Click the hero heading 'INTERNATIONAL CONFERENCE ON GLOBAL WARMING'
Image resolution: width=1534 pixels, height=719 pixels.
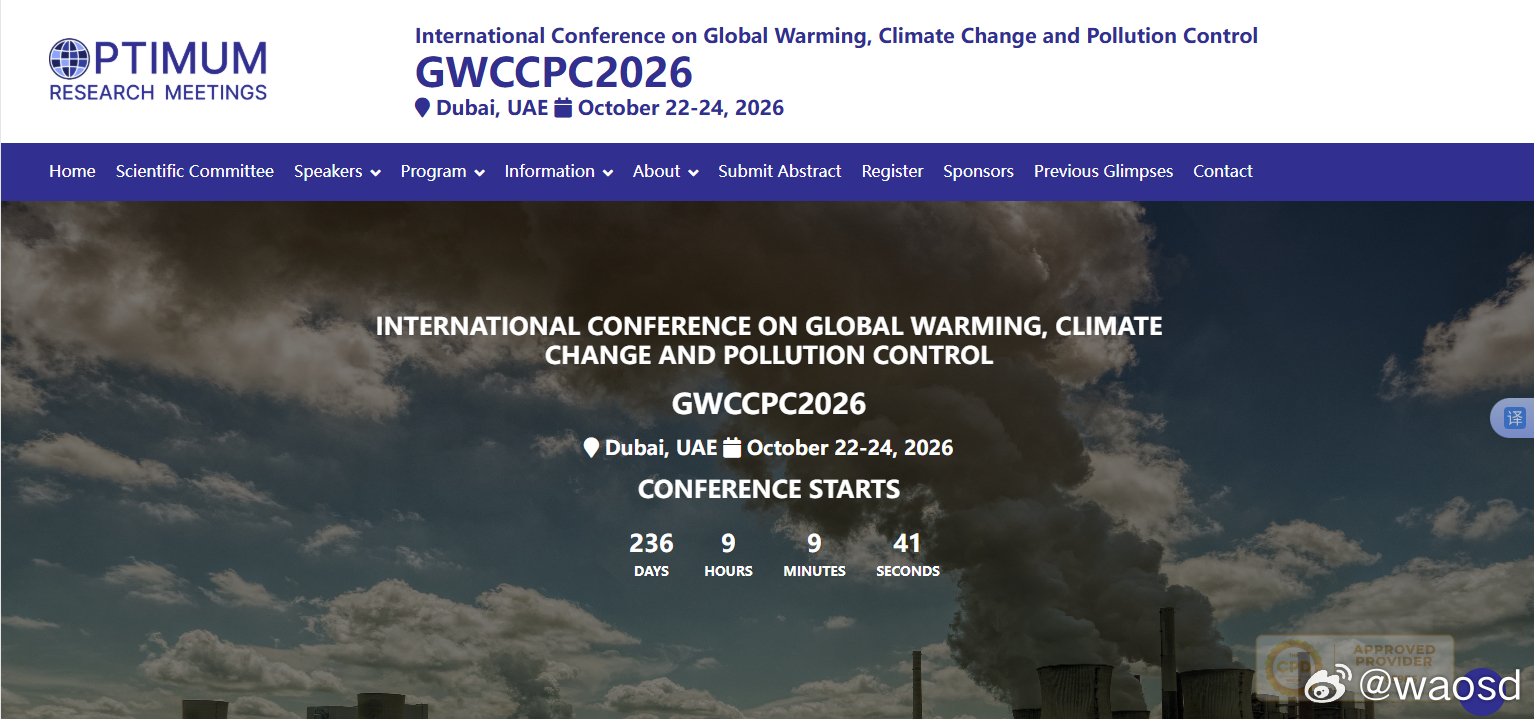pos(769,340)
